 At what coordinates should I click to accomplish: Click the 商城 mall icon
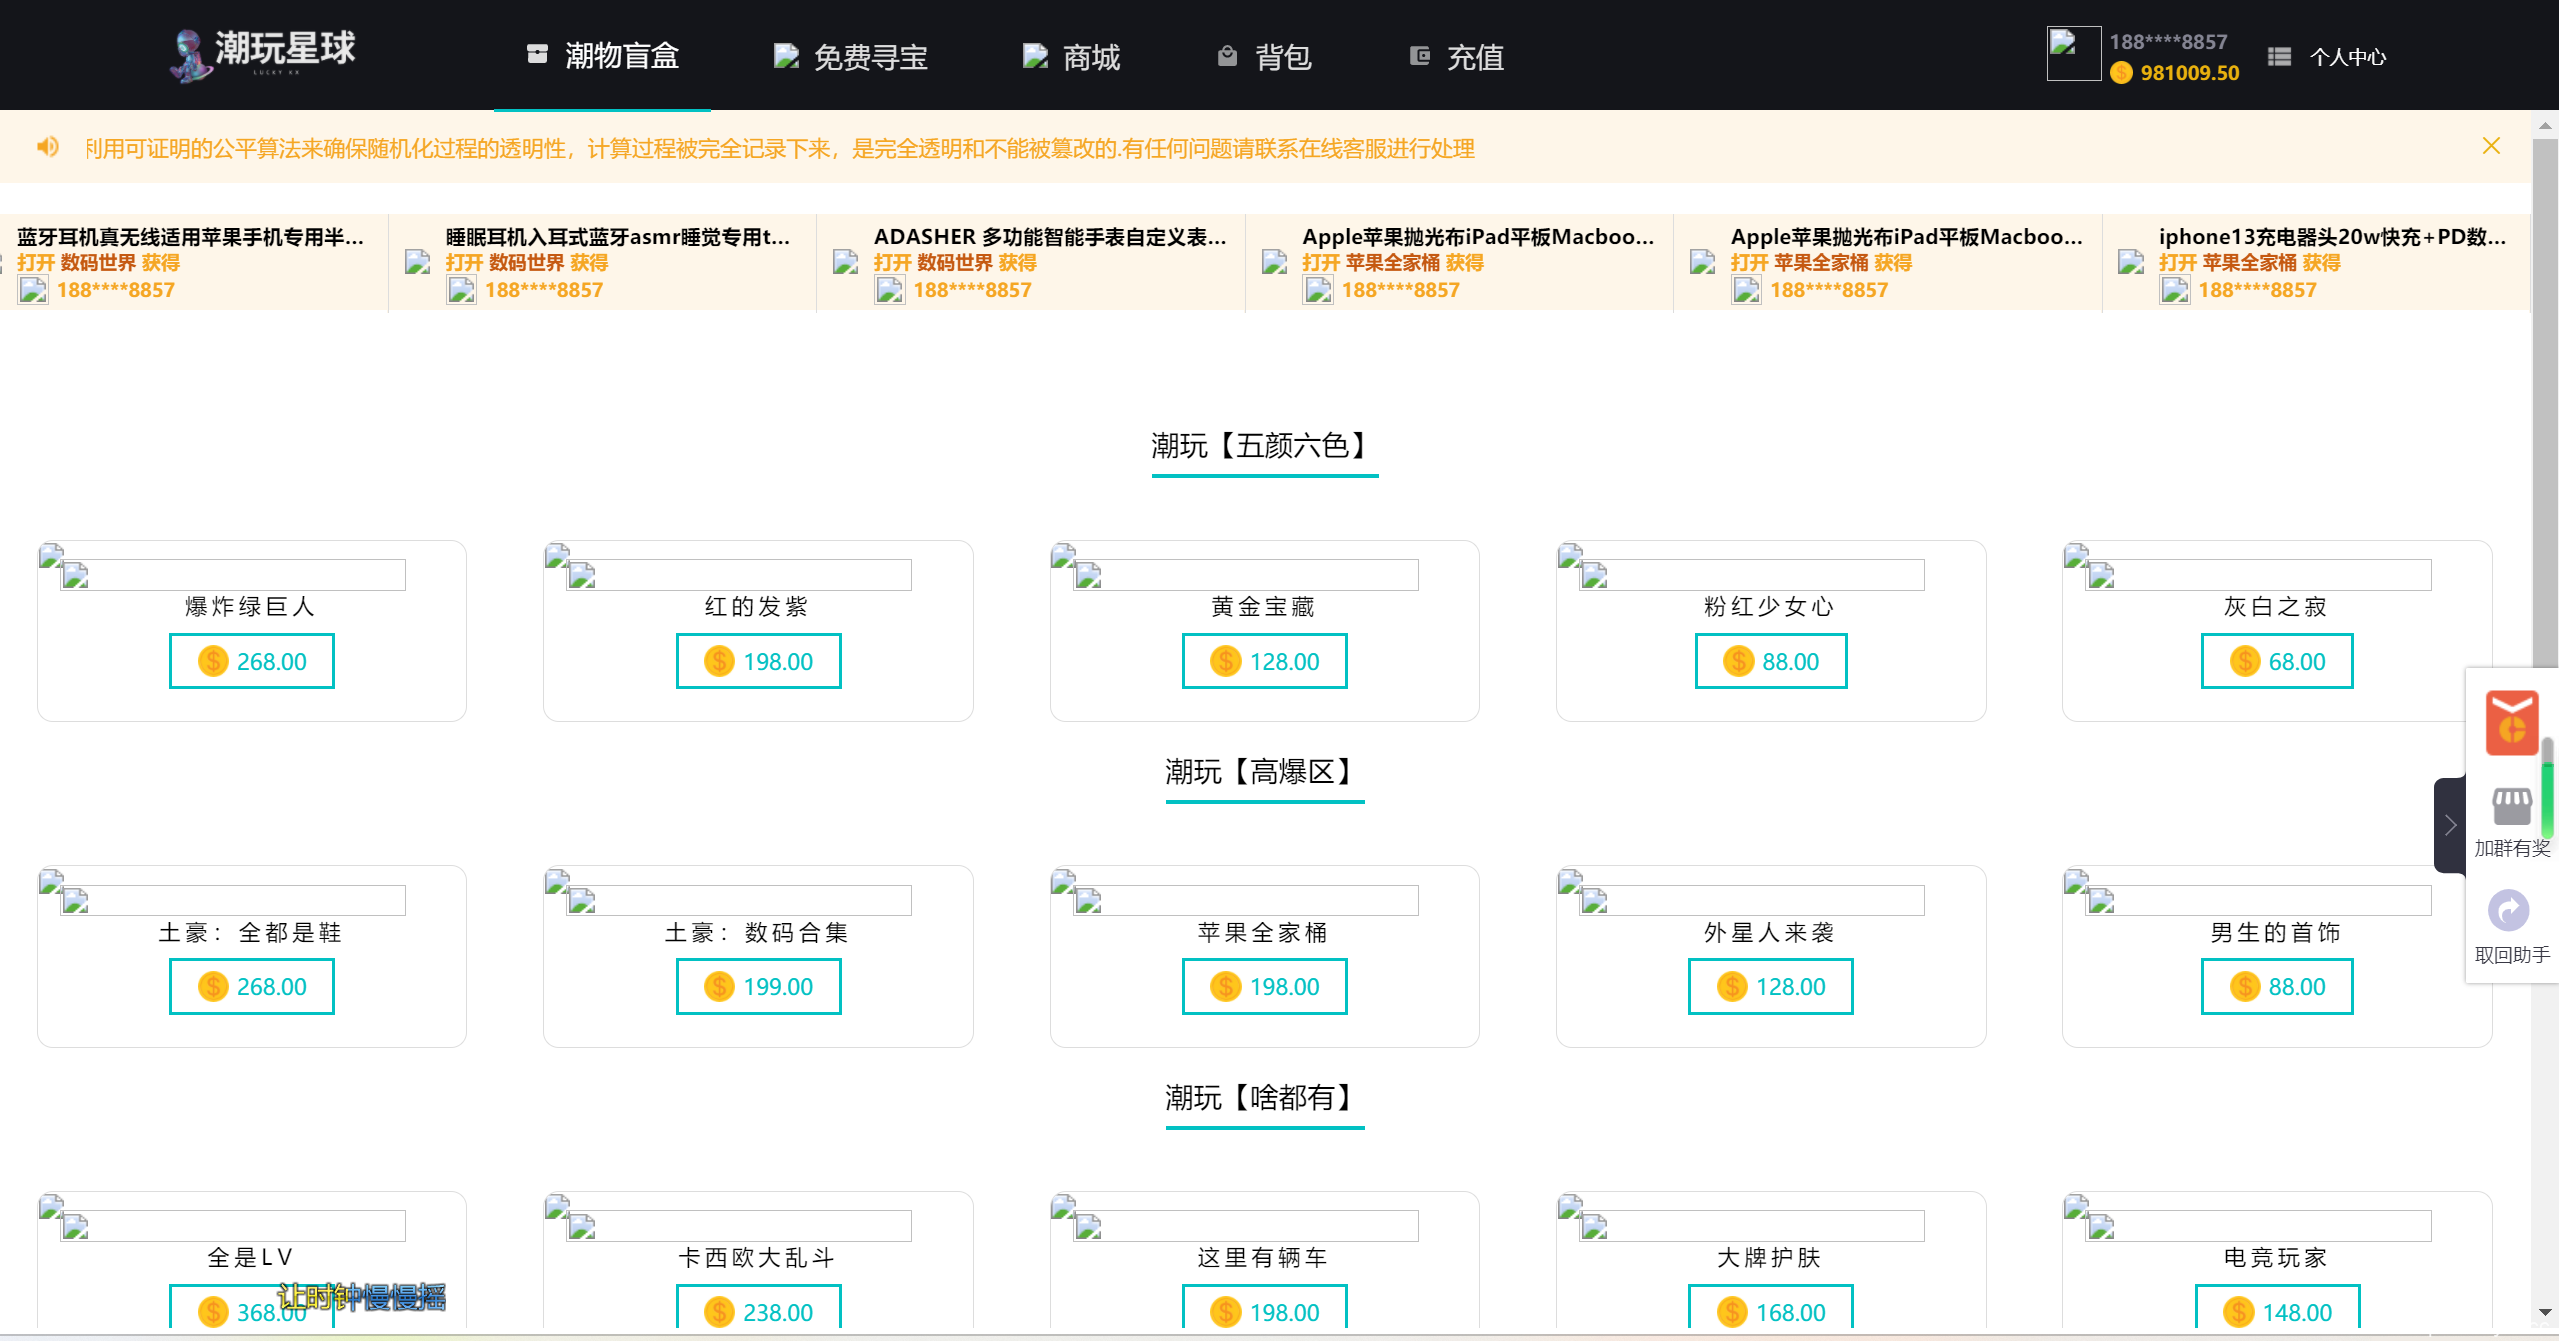(x=1033, y=57)
